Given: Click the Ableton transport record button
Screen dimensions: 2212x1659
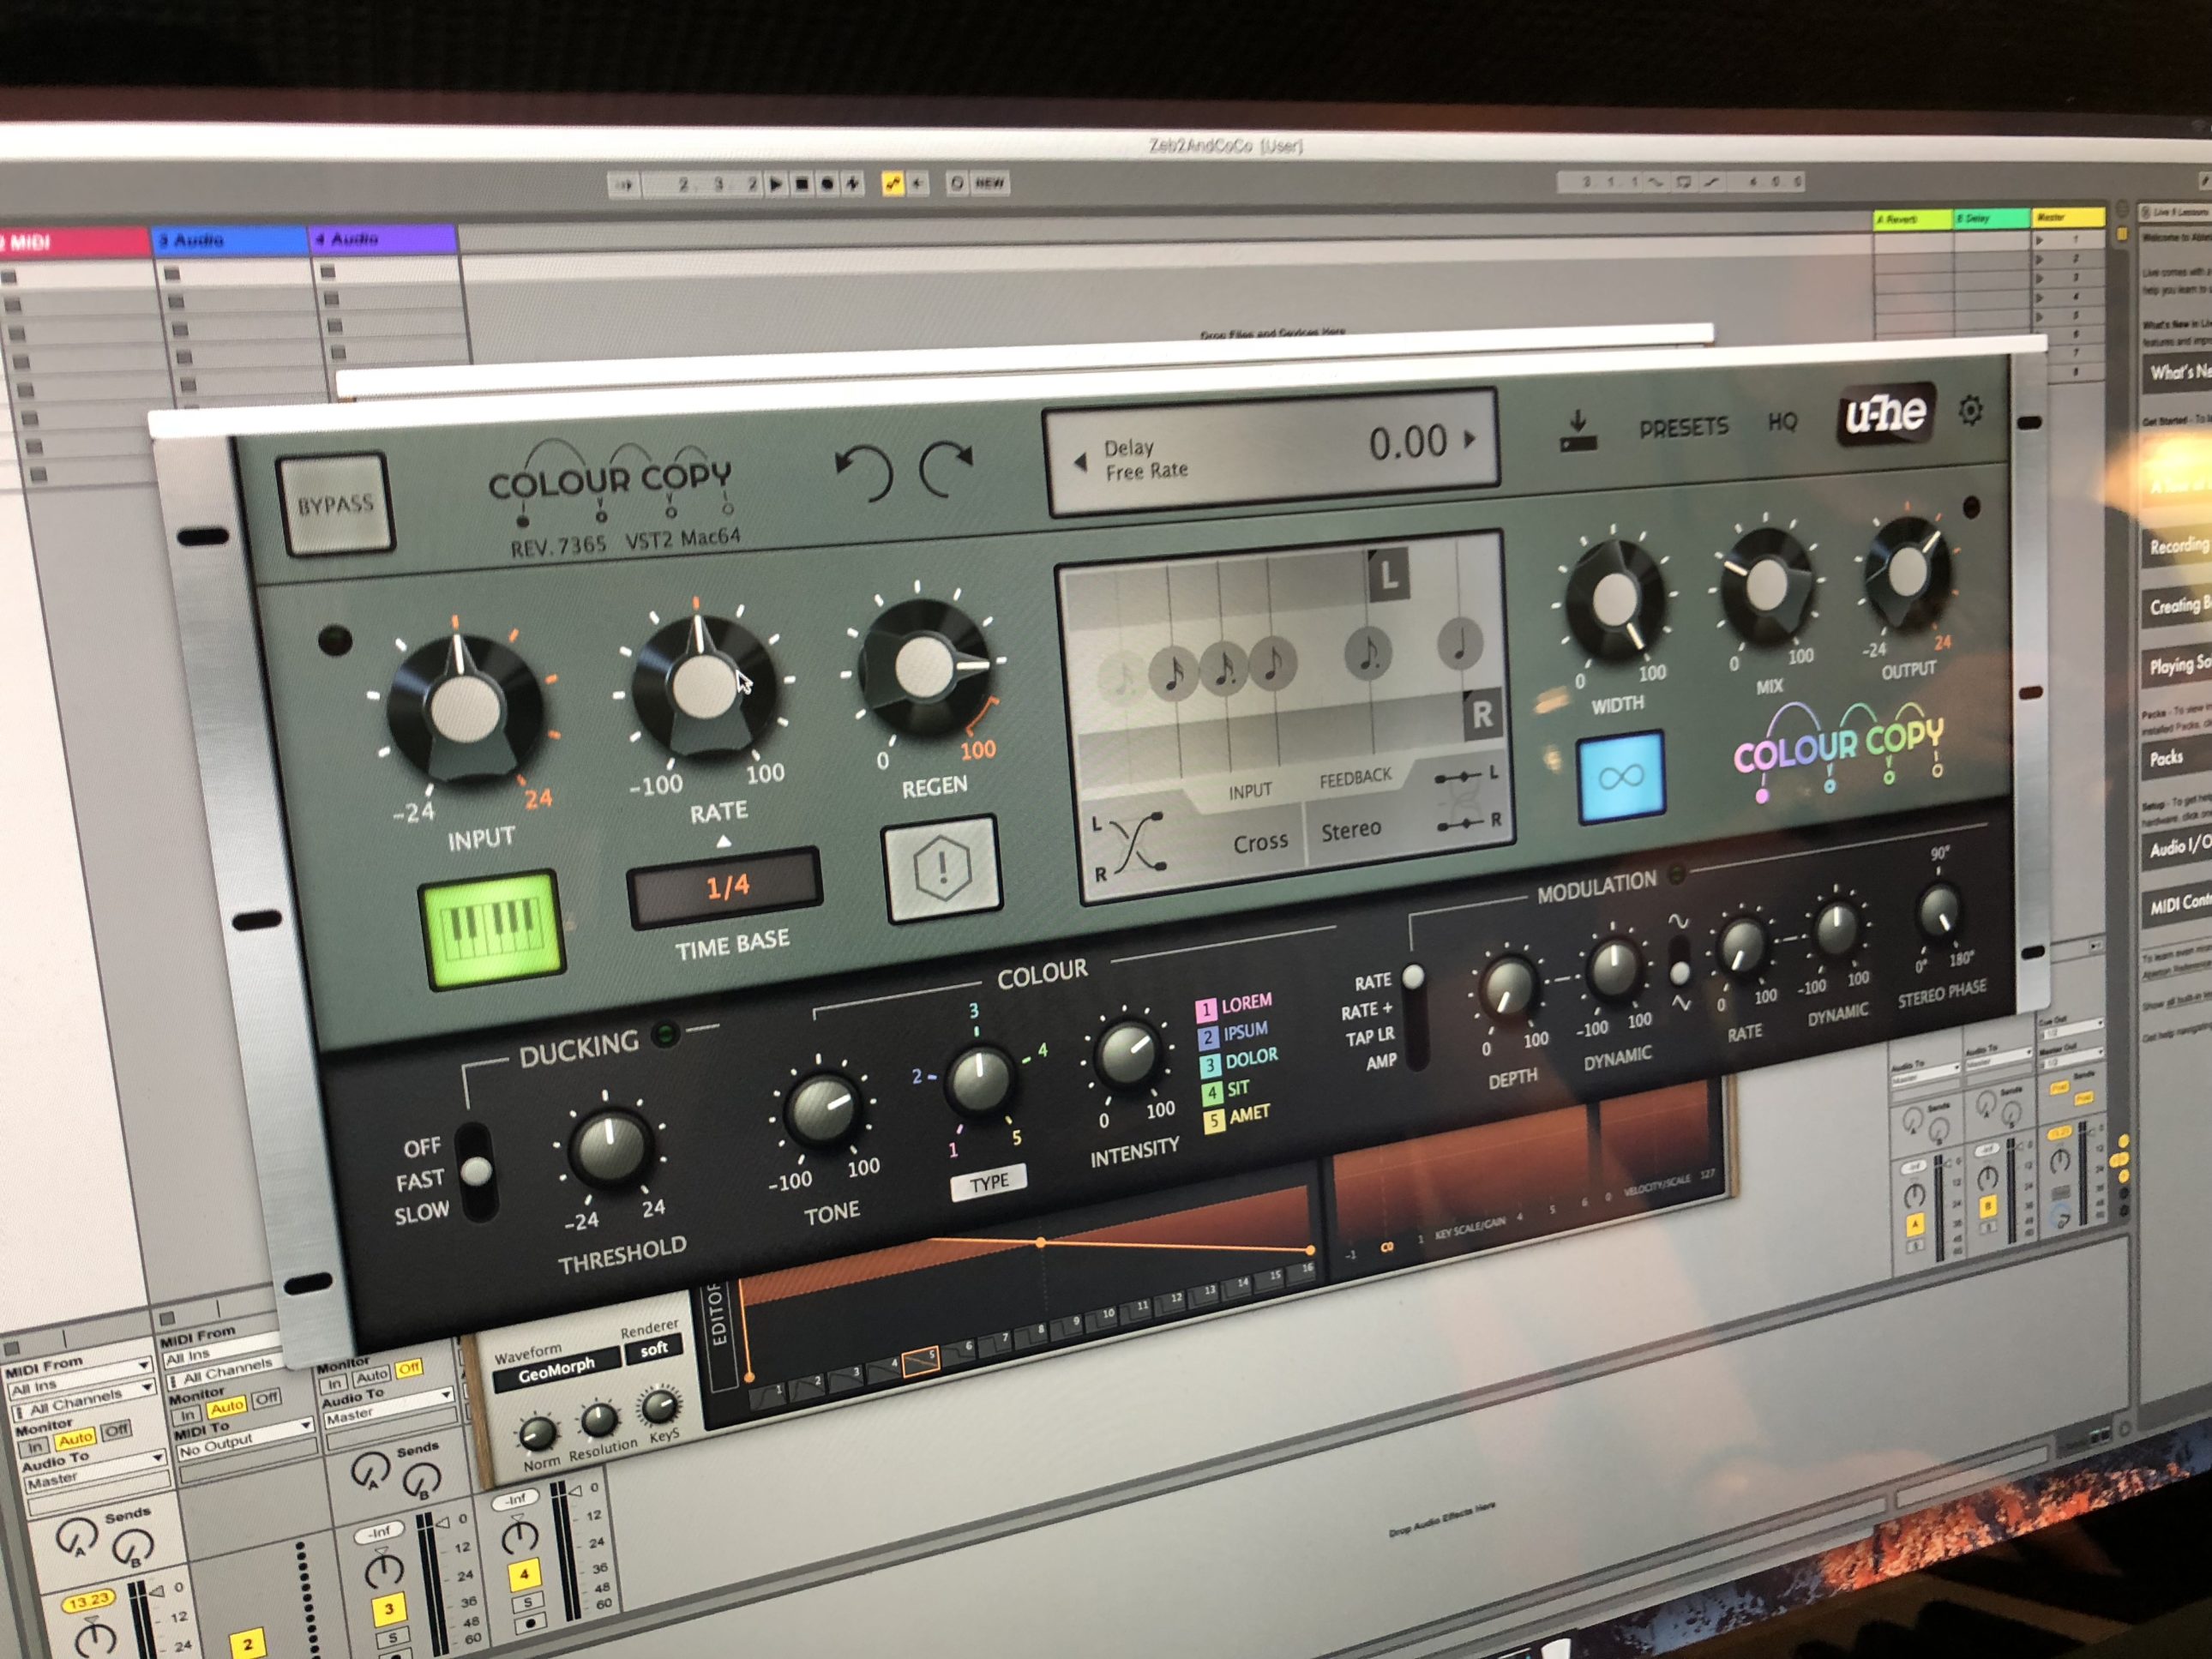Looking at the screenshot, I should [827, 184].
